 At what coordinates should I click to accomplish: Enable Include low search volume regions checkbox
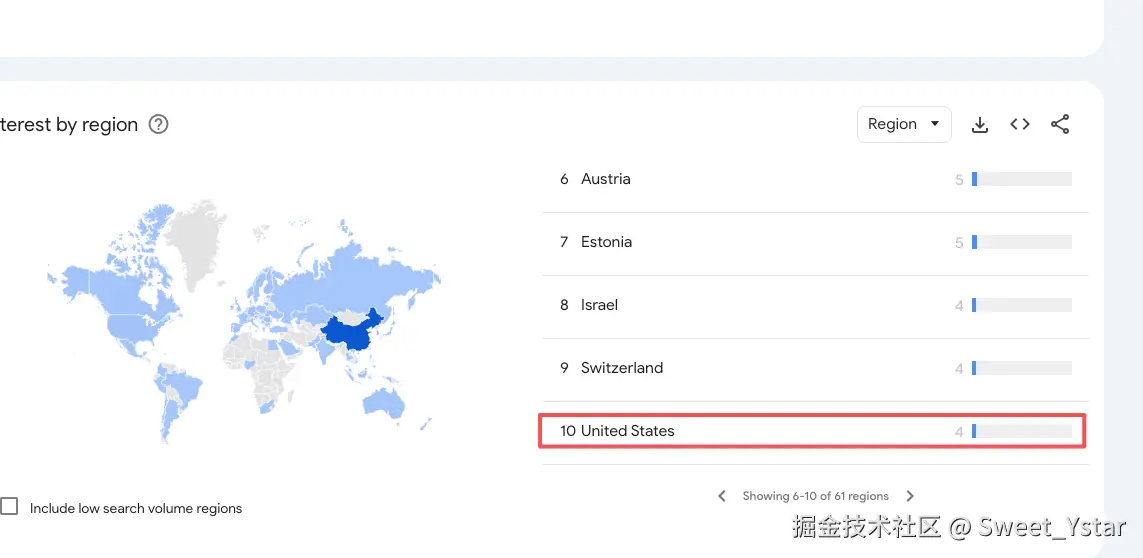(10, 507)
